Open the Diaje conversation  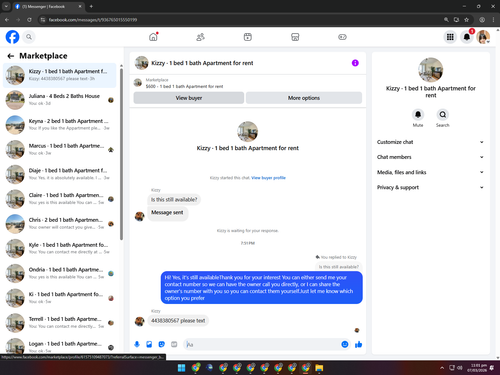[60, 174]
